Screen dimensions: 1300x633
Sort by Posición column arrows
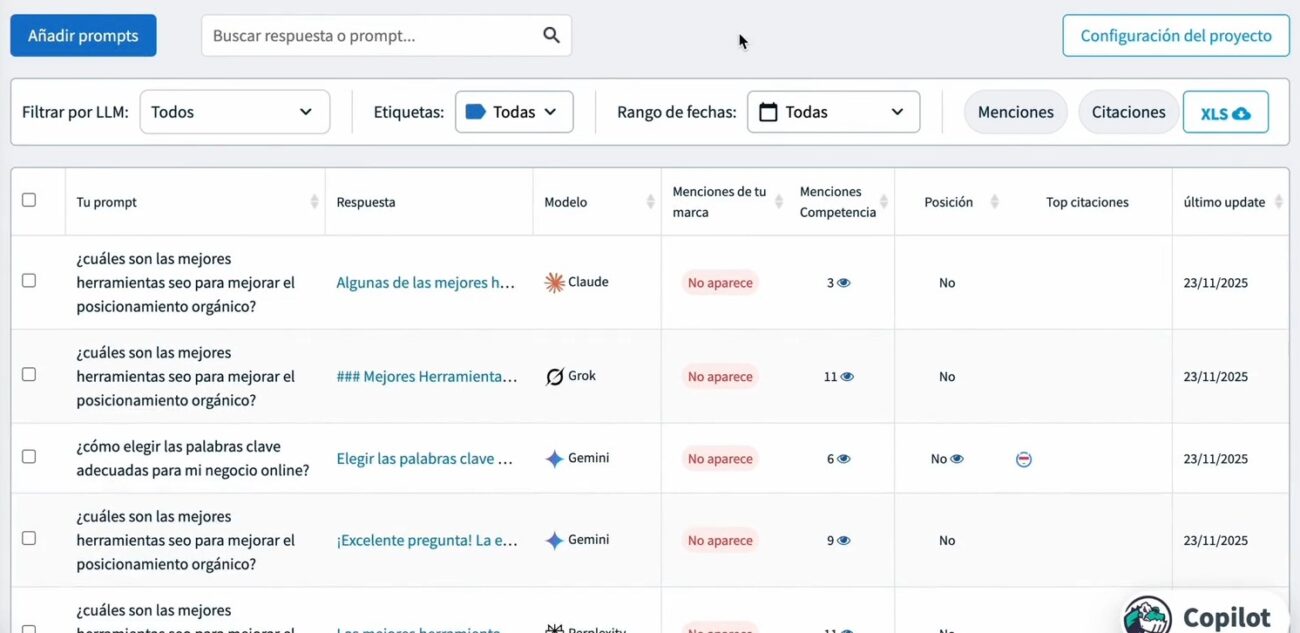tap(994, 202)
